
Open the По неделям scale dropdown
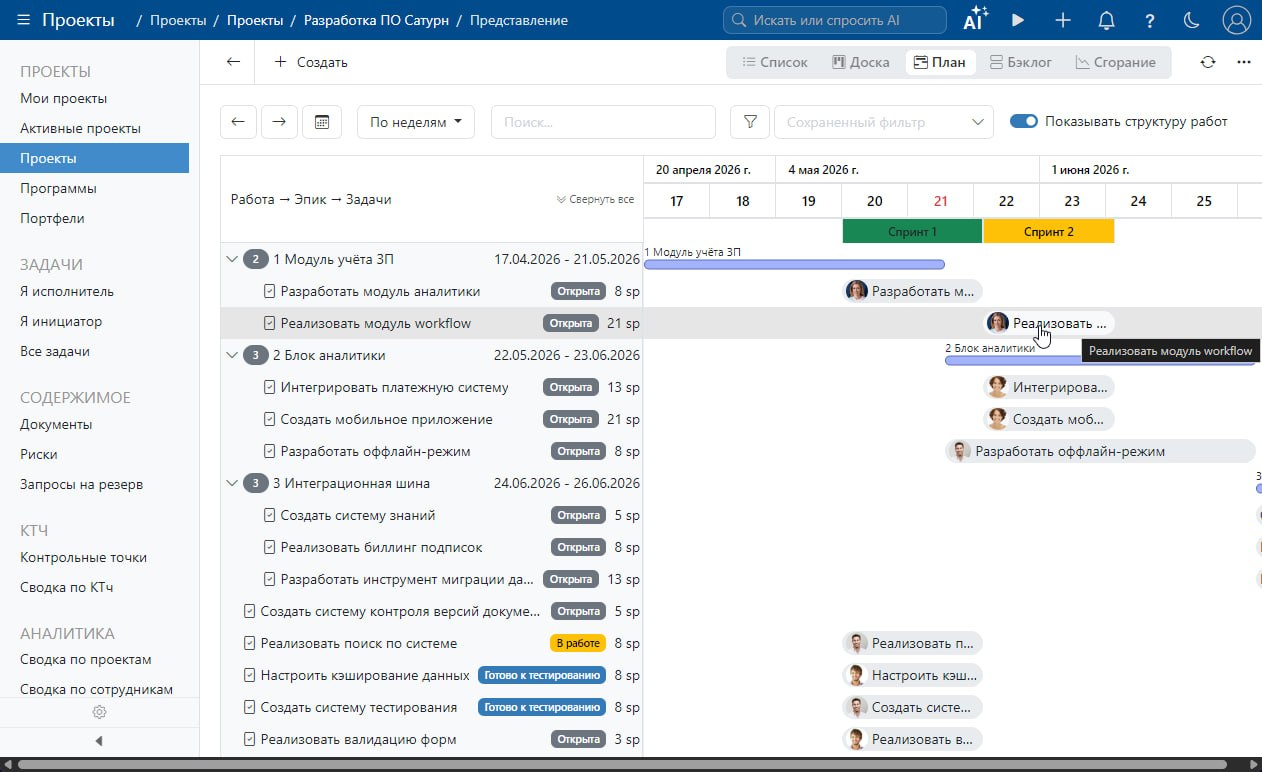pyautogui.click(x=416, y=122)
